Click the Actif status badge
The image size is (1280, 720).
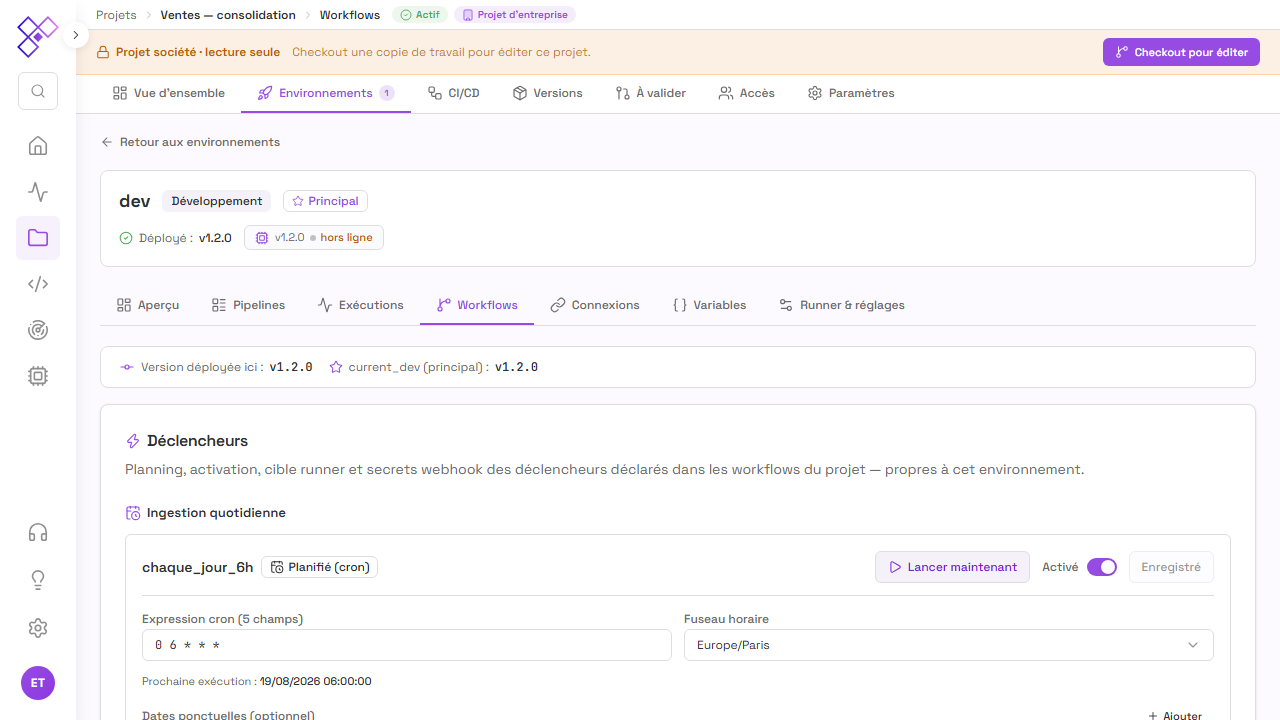[420, 15]
